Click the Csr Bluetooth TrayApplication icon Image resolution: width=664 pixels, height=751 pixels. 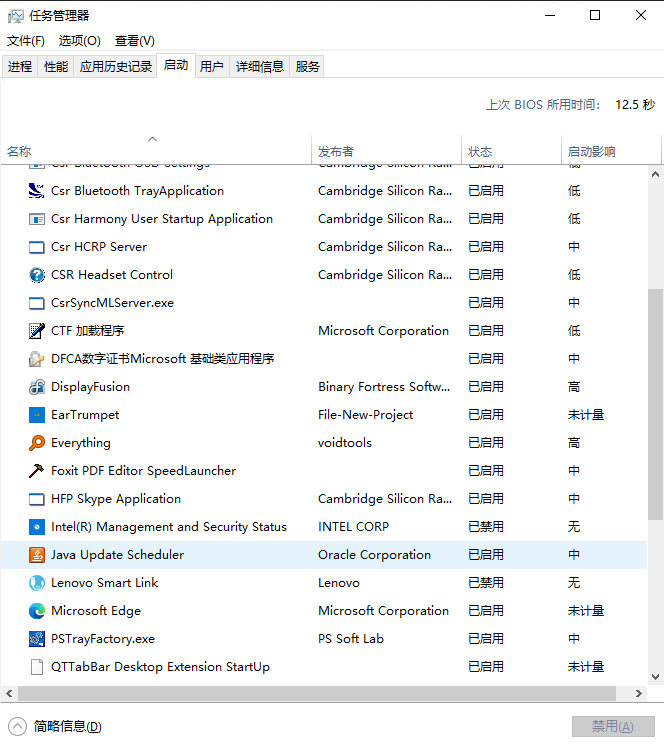36,191
